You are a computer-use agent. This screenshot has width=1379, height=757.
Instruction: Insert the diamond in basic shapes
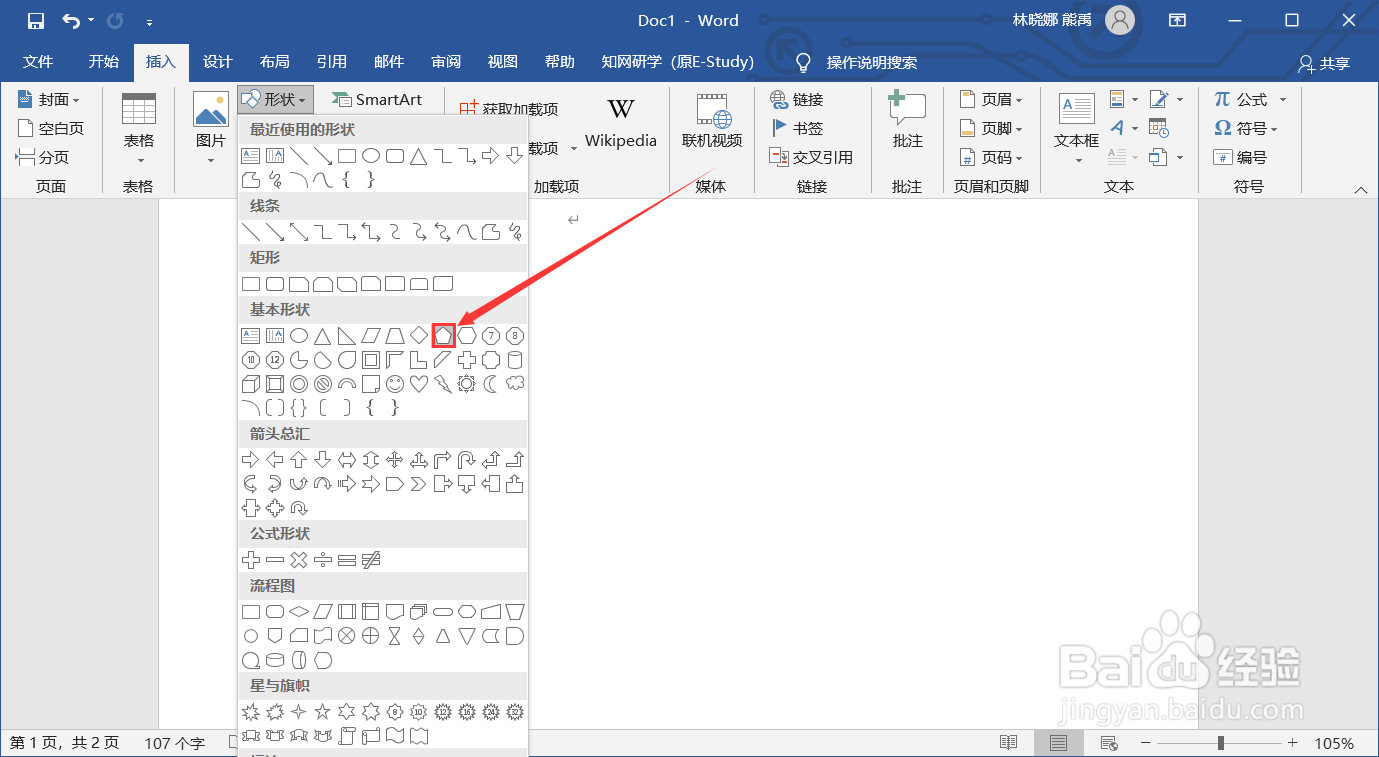coord(419,335)
